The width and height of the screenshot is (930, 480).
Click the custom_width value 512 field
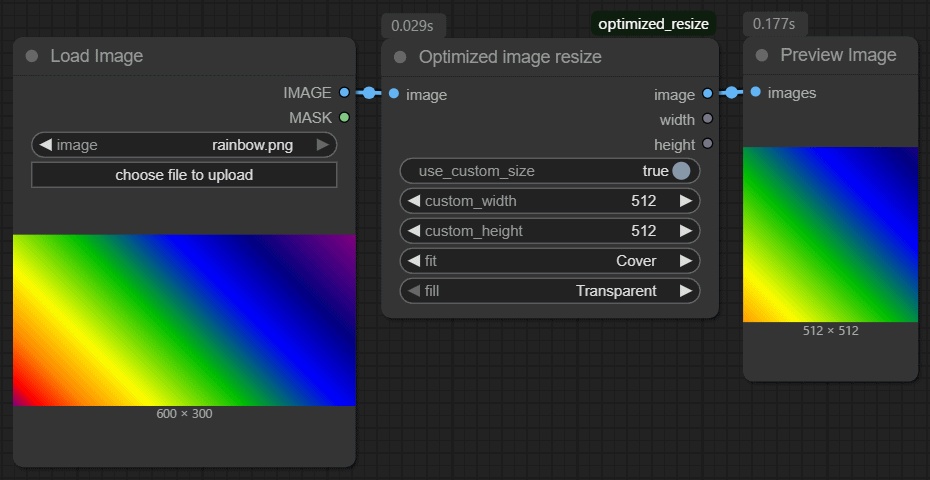643,201
